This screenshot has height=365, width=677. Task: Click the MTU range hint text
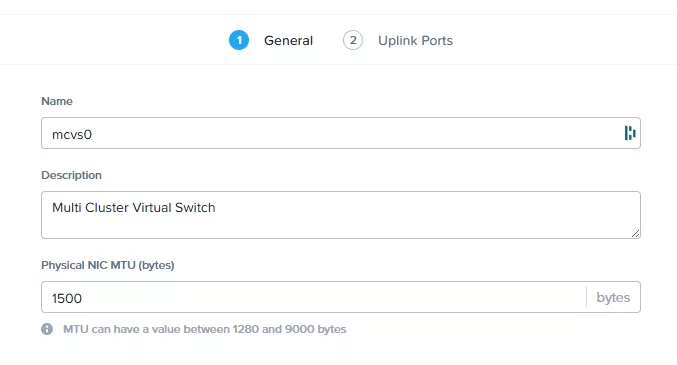[x=205, y=329]
